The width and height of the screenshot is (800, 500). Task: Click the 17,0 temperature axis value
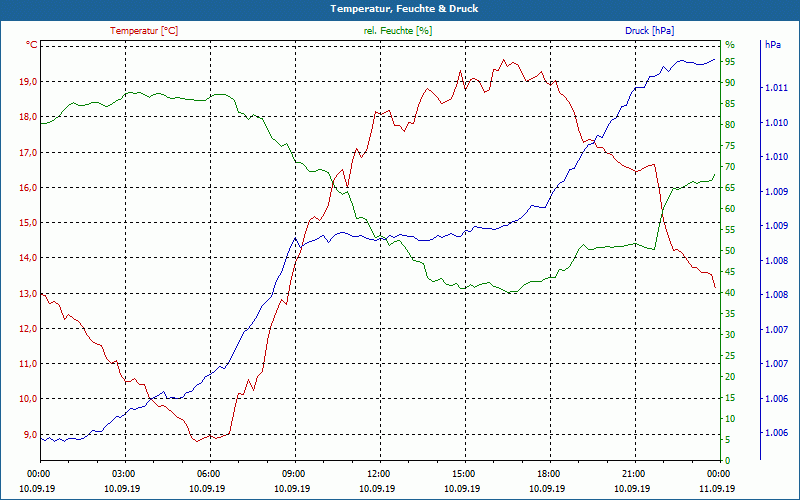pyautogui.click(x=28, y=153)
